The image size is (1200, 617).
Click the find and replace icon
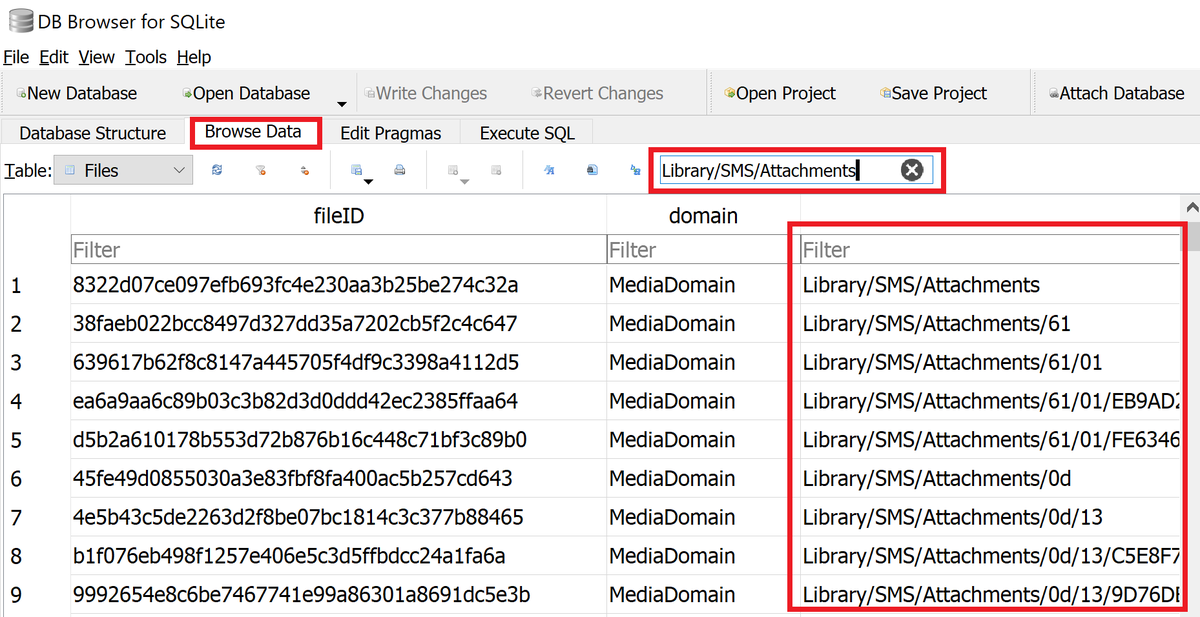[x=635, y=171]
